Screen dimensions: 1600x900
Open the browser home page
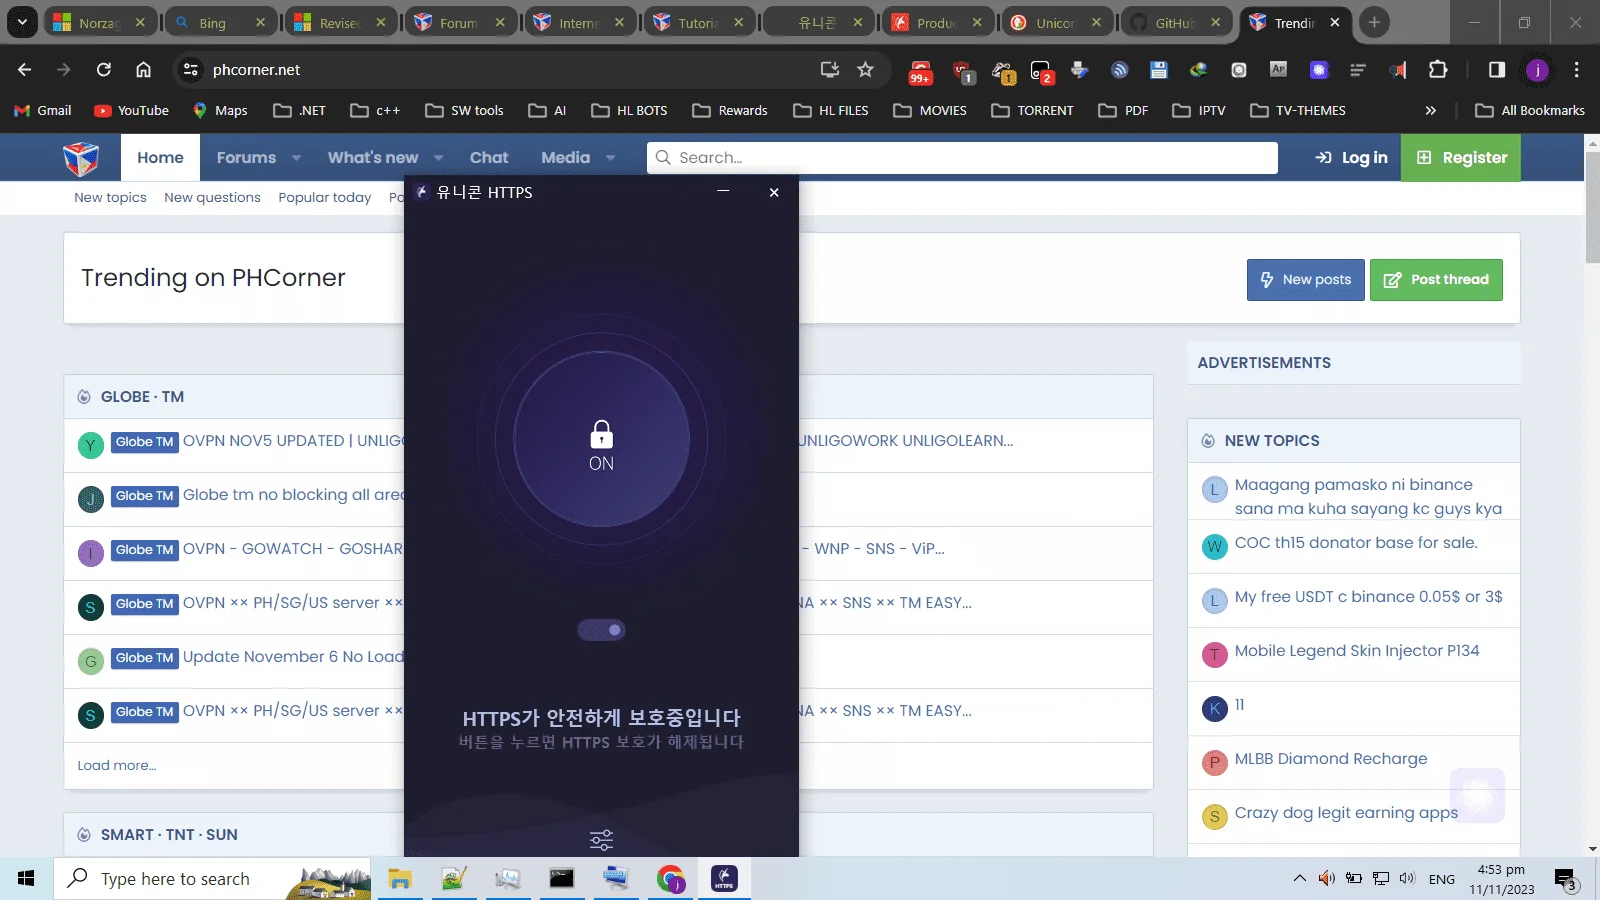143,69
